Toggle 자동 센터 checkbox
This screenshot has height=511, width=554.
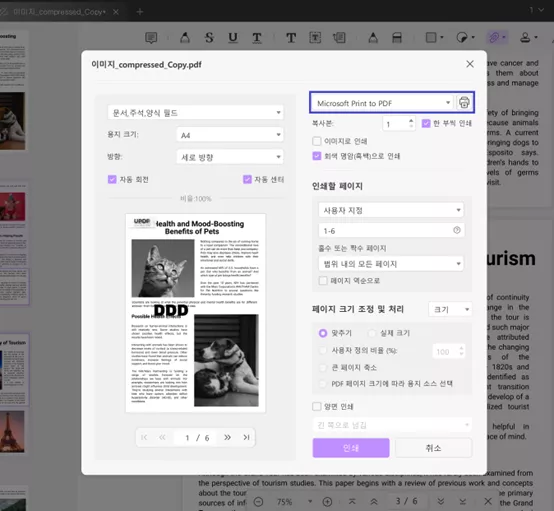click(x=247, y=180)
